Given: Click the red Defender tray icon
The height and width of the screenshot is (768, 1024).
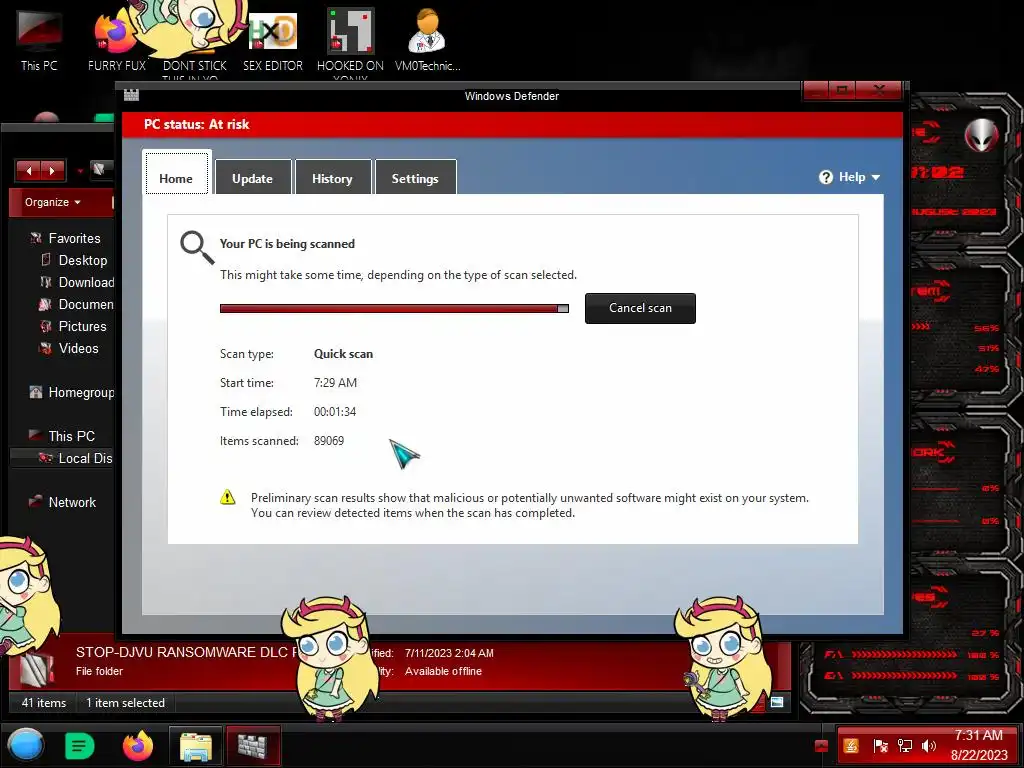Looking at the screenshot, I should coord(822,746).
